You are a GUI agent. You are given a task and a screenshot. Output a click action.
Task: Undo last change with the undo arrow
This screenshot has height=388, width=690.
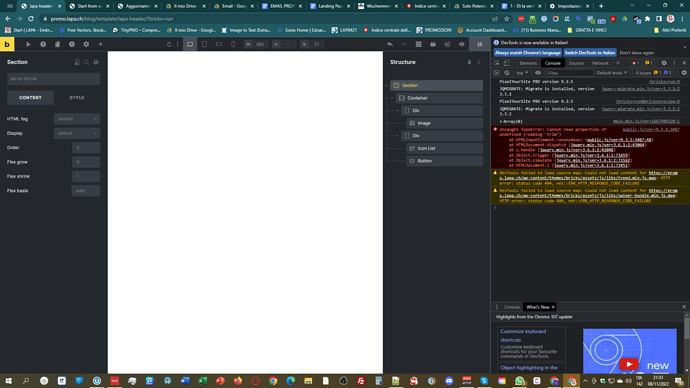pyautogui.click(x=390, y=44)
